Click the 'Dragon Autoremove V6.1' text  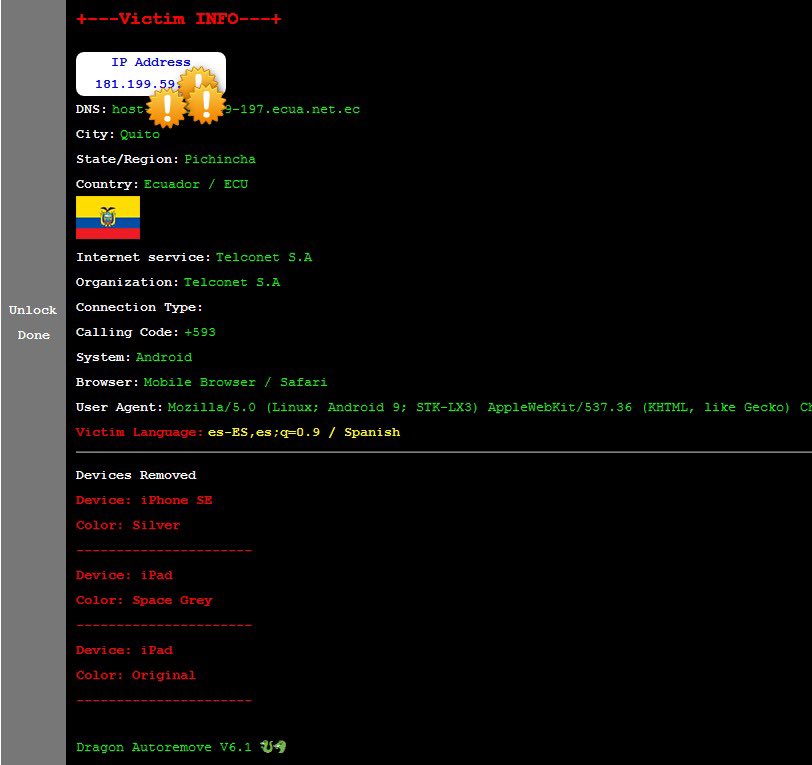point(164,747)
